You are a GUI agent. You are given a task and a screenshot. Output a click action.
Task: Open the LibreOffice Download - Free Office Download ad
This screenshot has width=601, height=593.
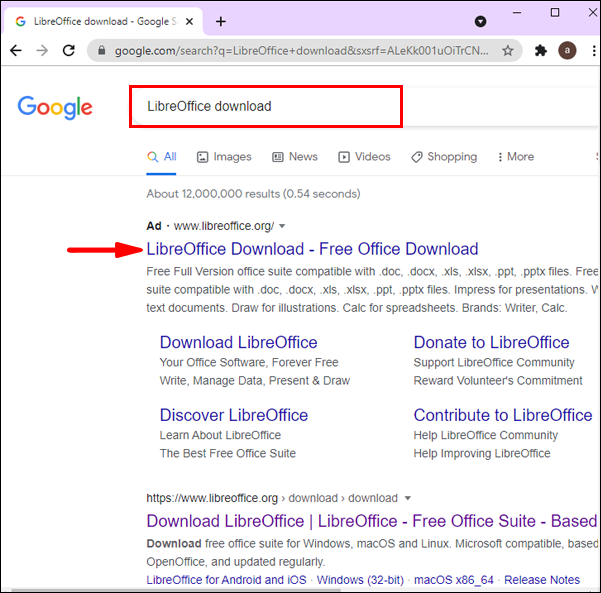pos(312,249)
